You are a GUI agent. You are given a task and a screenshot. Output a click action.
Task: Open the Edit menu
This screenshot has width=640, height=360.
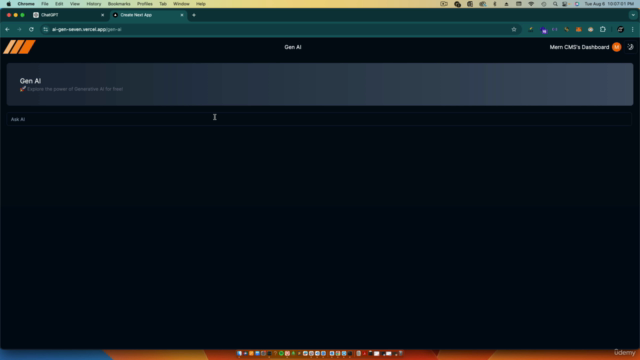(59, 4)
